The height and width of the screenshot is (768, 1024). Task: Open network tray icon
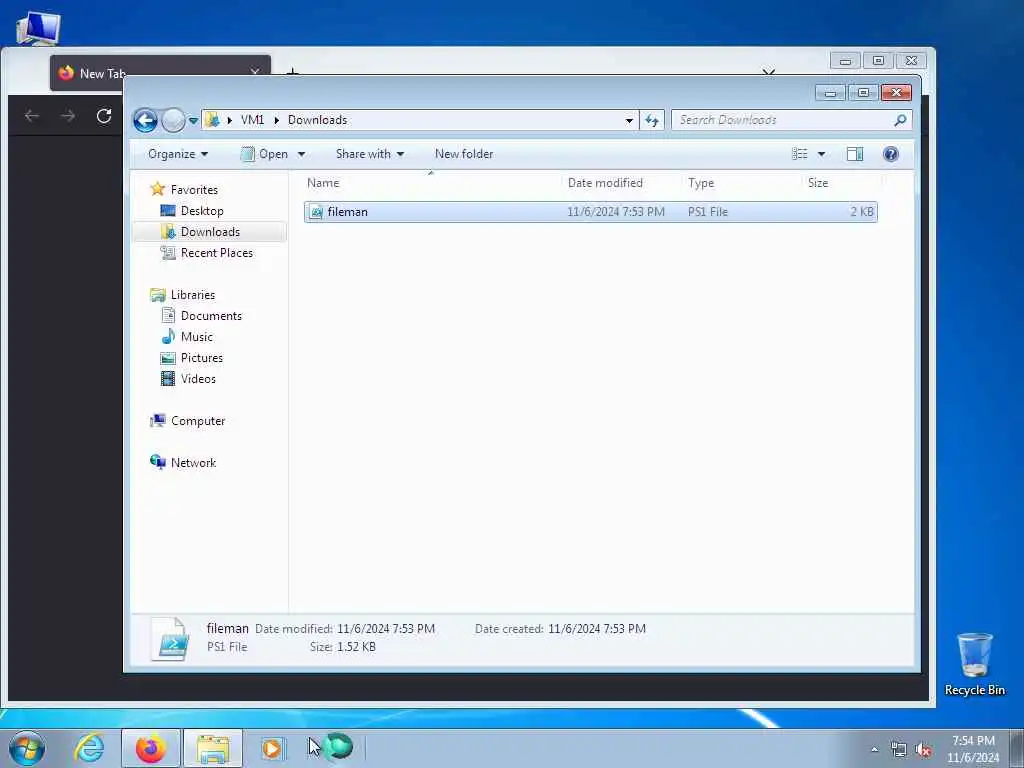[899, 750]
